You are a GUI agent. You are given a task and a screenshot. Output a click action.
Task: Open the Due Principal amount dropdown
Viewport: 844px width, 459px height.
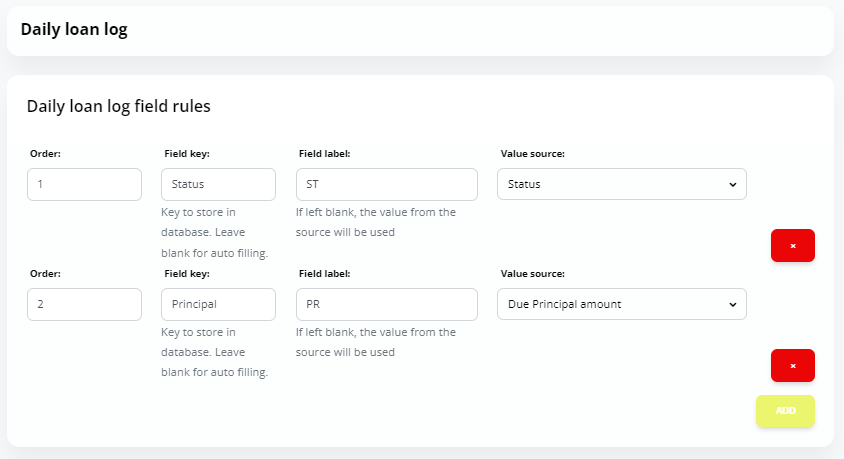(622, 304)
